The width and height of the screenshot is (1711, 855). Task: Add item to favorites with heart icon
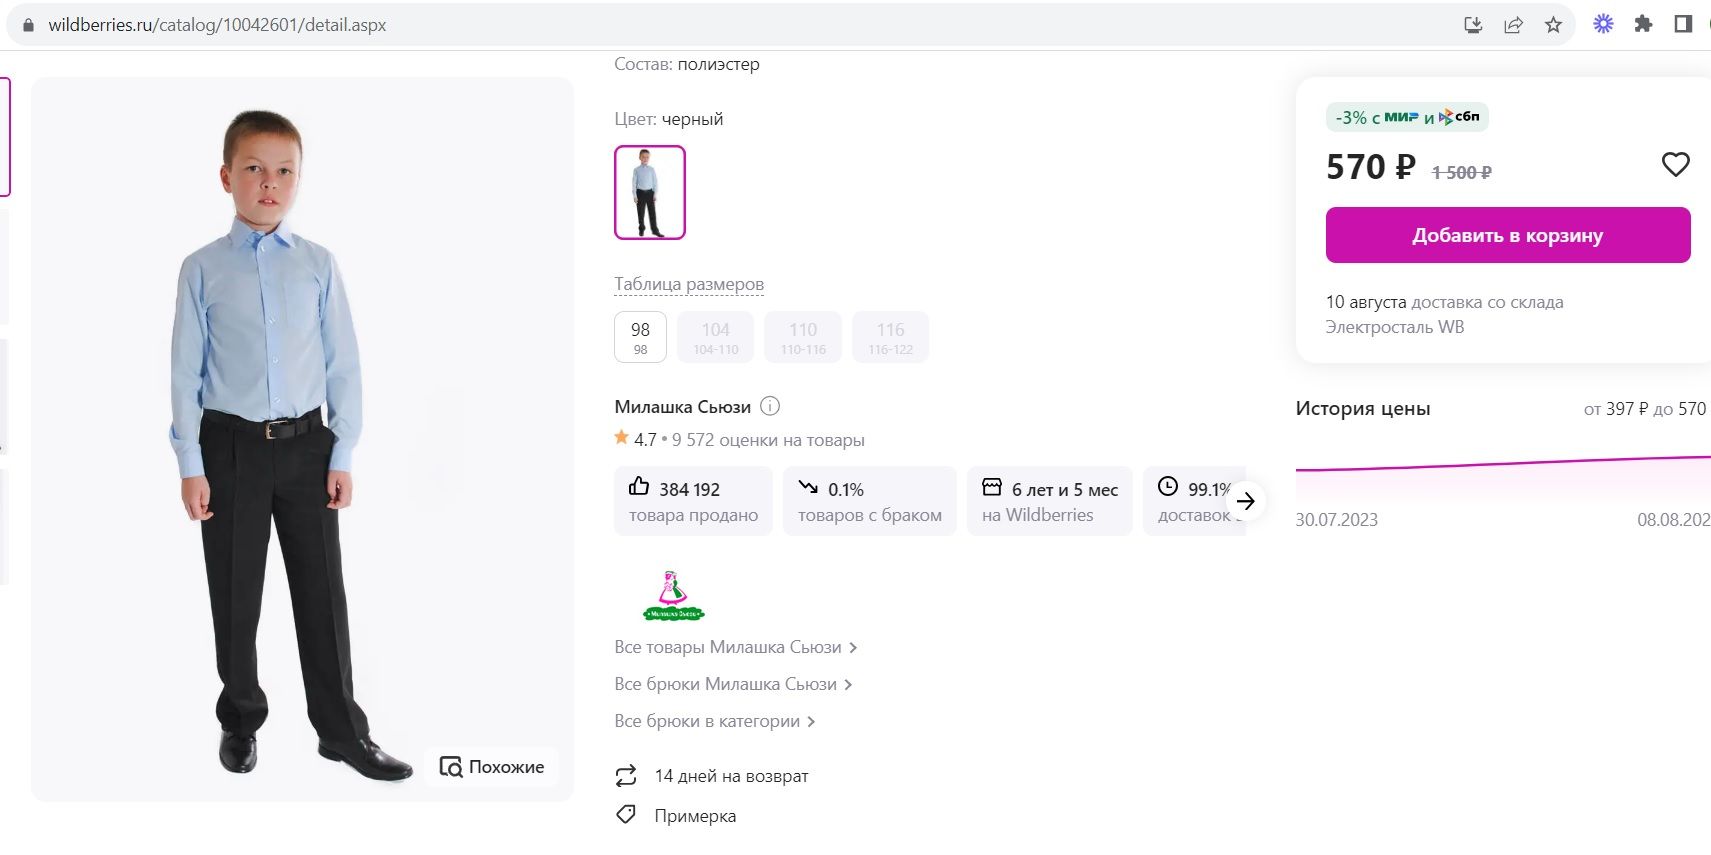click(1675, 165)
